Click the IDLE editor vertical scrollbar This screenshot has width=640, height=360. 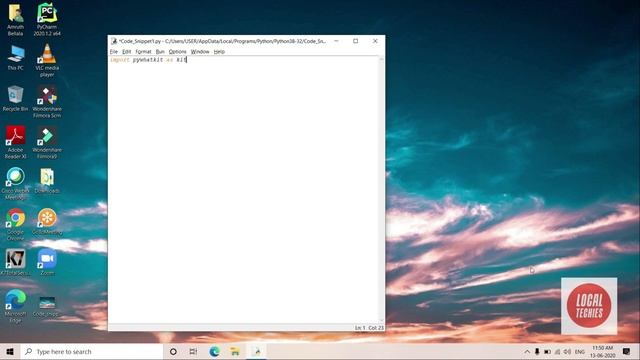coord(382,190)
